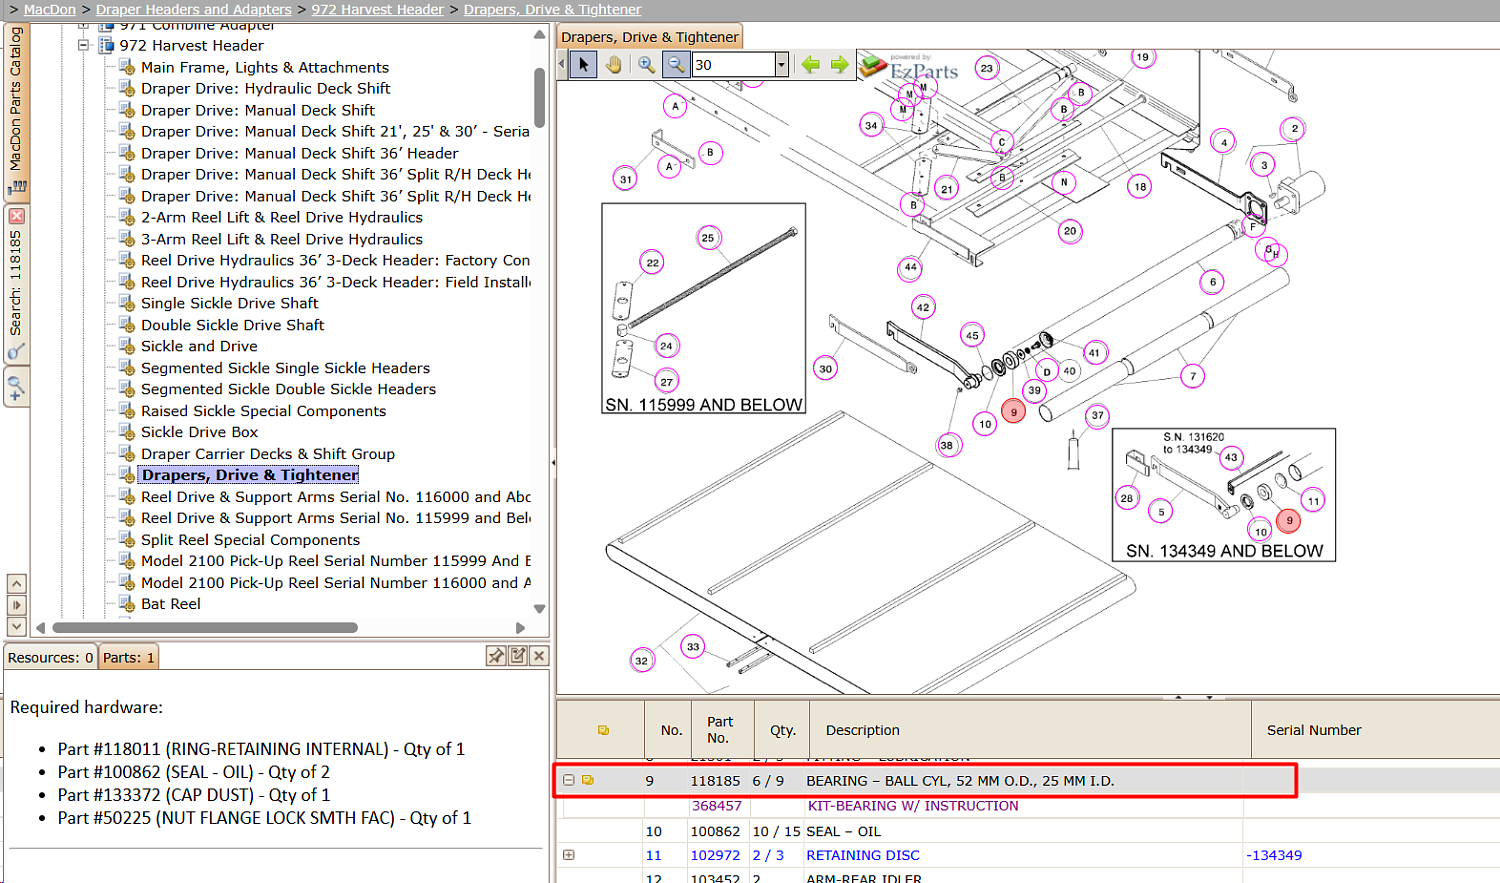Select Main Frame, Lights & Attachments tree item
This screenshot has width=1500, height=883.
(265, 67)
